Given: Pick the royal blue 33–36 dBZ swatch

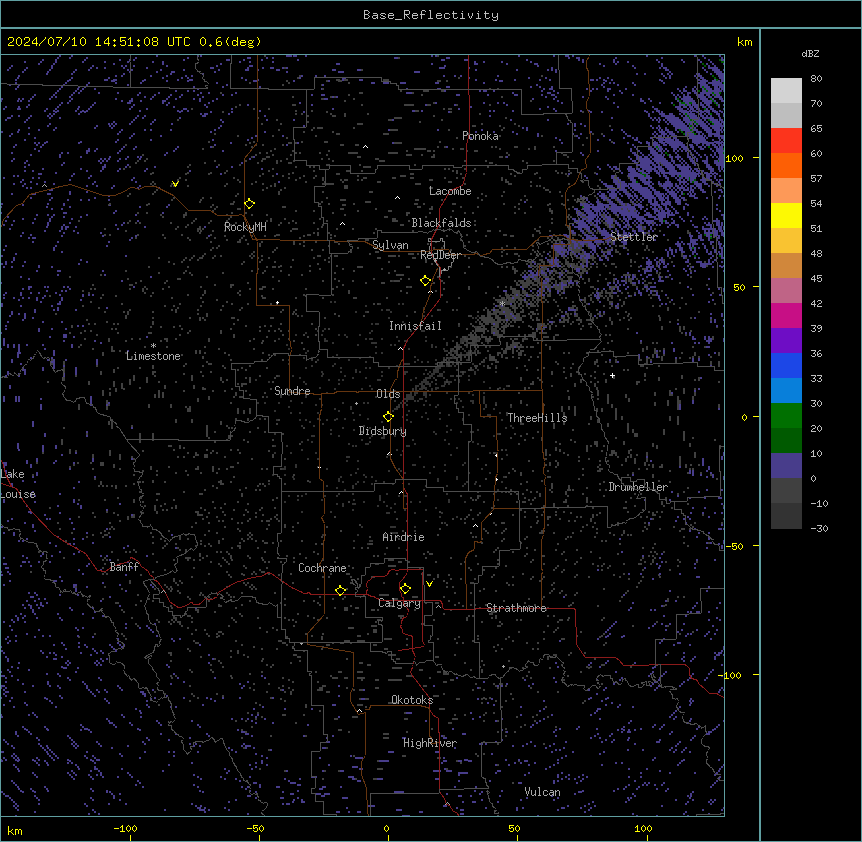Looking at the screenshot, I should coord(786,365).
